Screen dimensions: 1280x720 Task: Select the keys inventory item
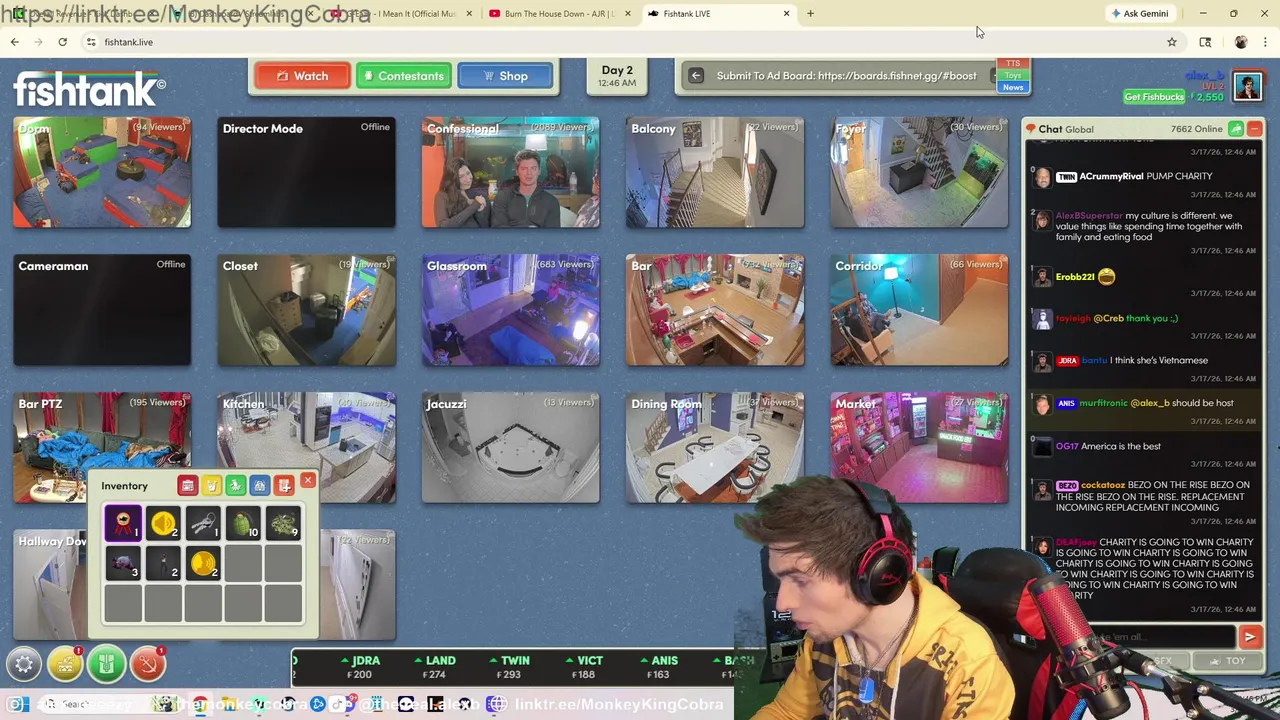click(x=203, y=523)
